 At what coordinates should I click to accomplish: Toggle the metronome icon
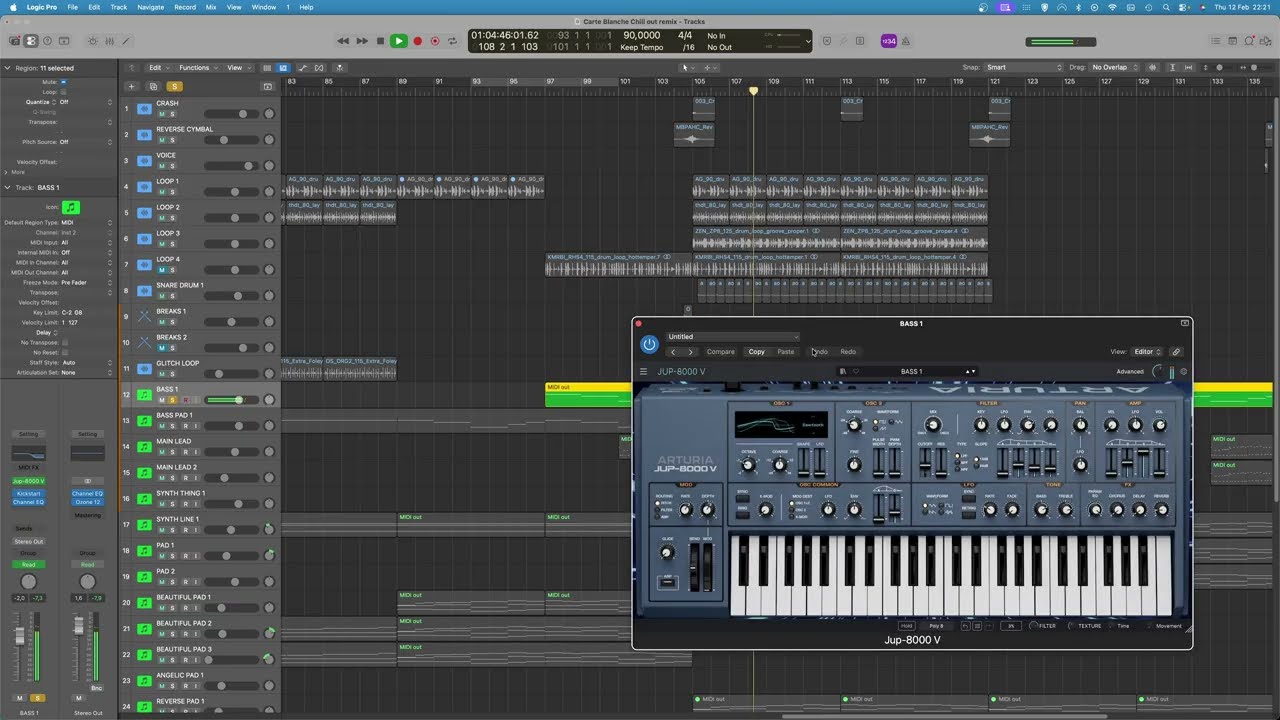(x=906, y=41)
